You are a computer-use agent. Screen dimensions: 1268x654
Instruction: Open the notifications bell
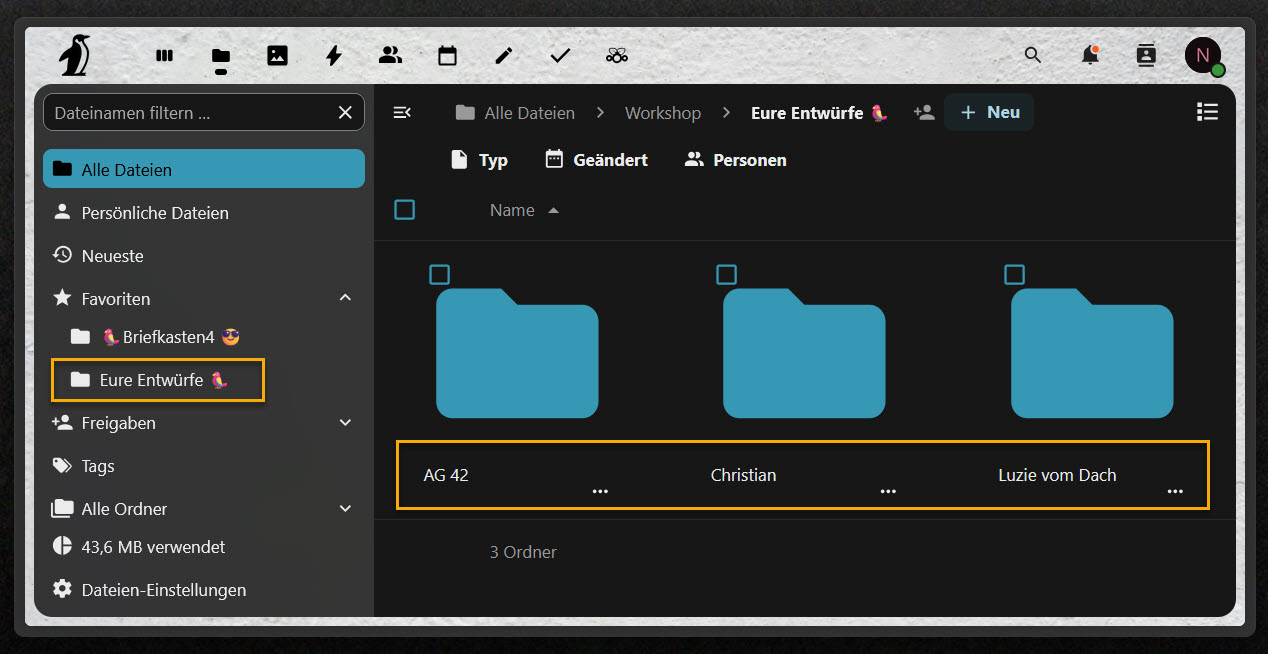click(1090, 56)
